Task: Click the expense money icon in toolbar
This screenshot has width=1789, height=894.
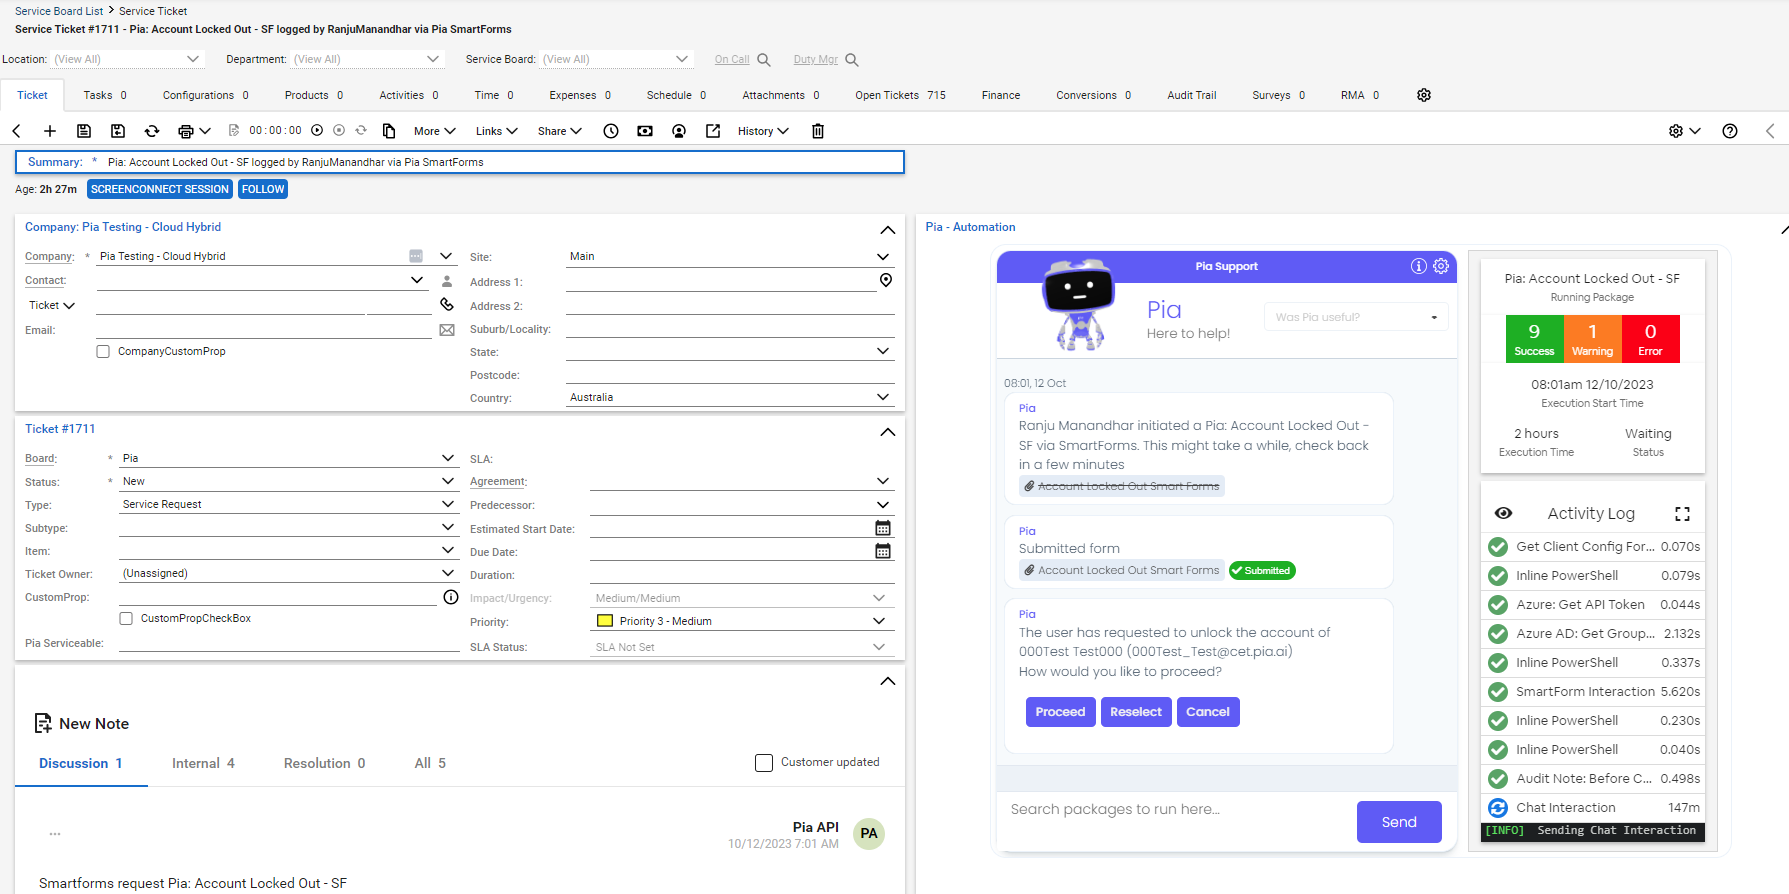Action: coord(645,131)
